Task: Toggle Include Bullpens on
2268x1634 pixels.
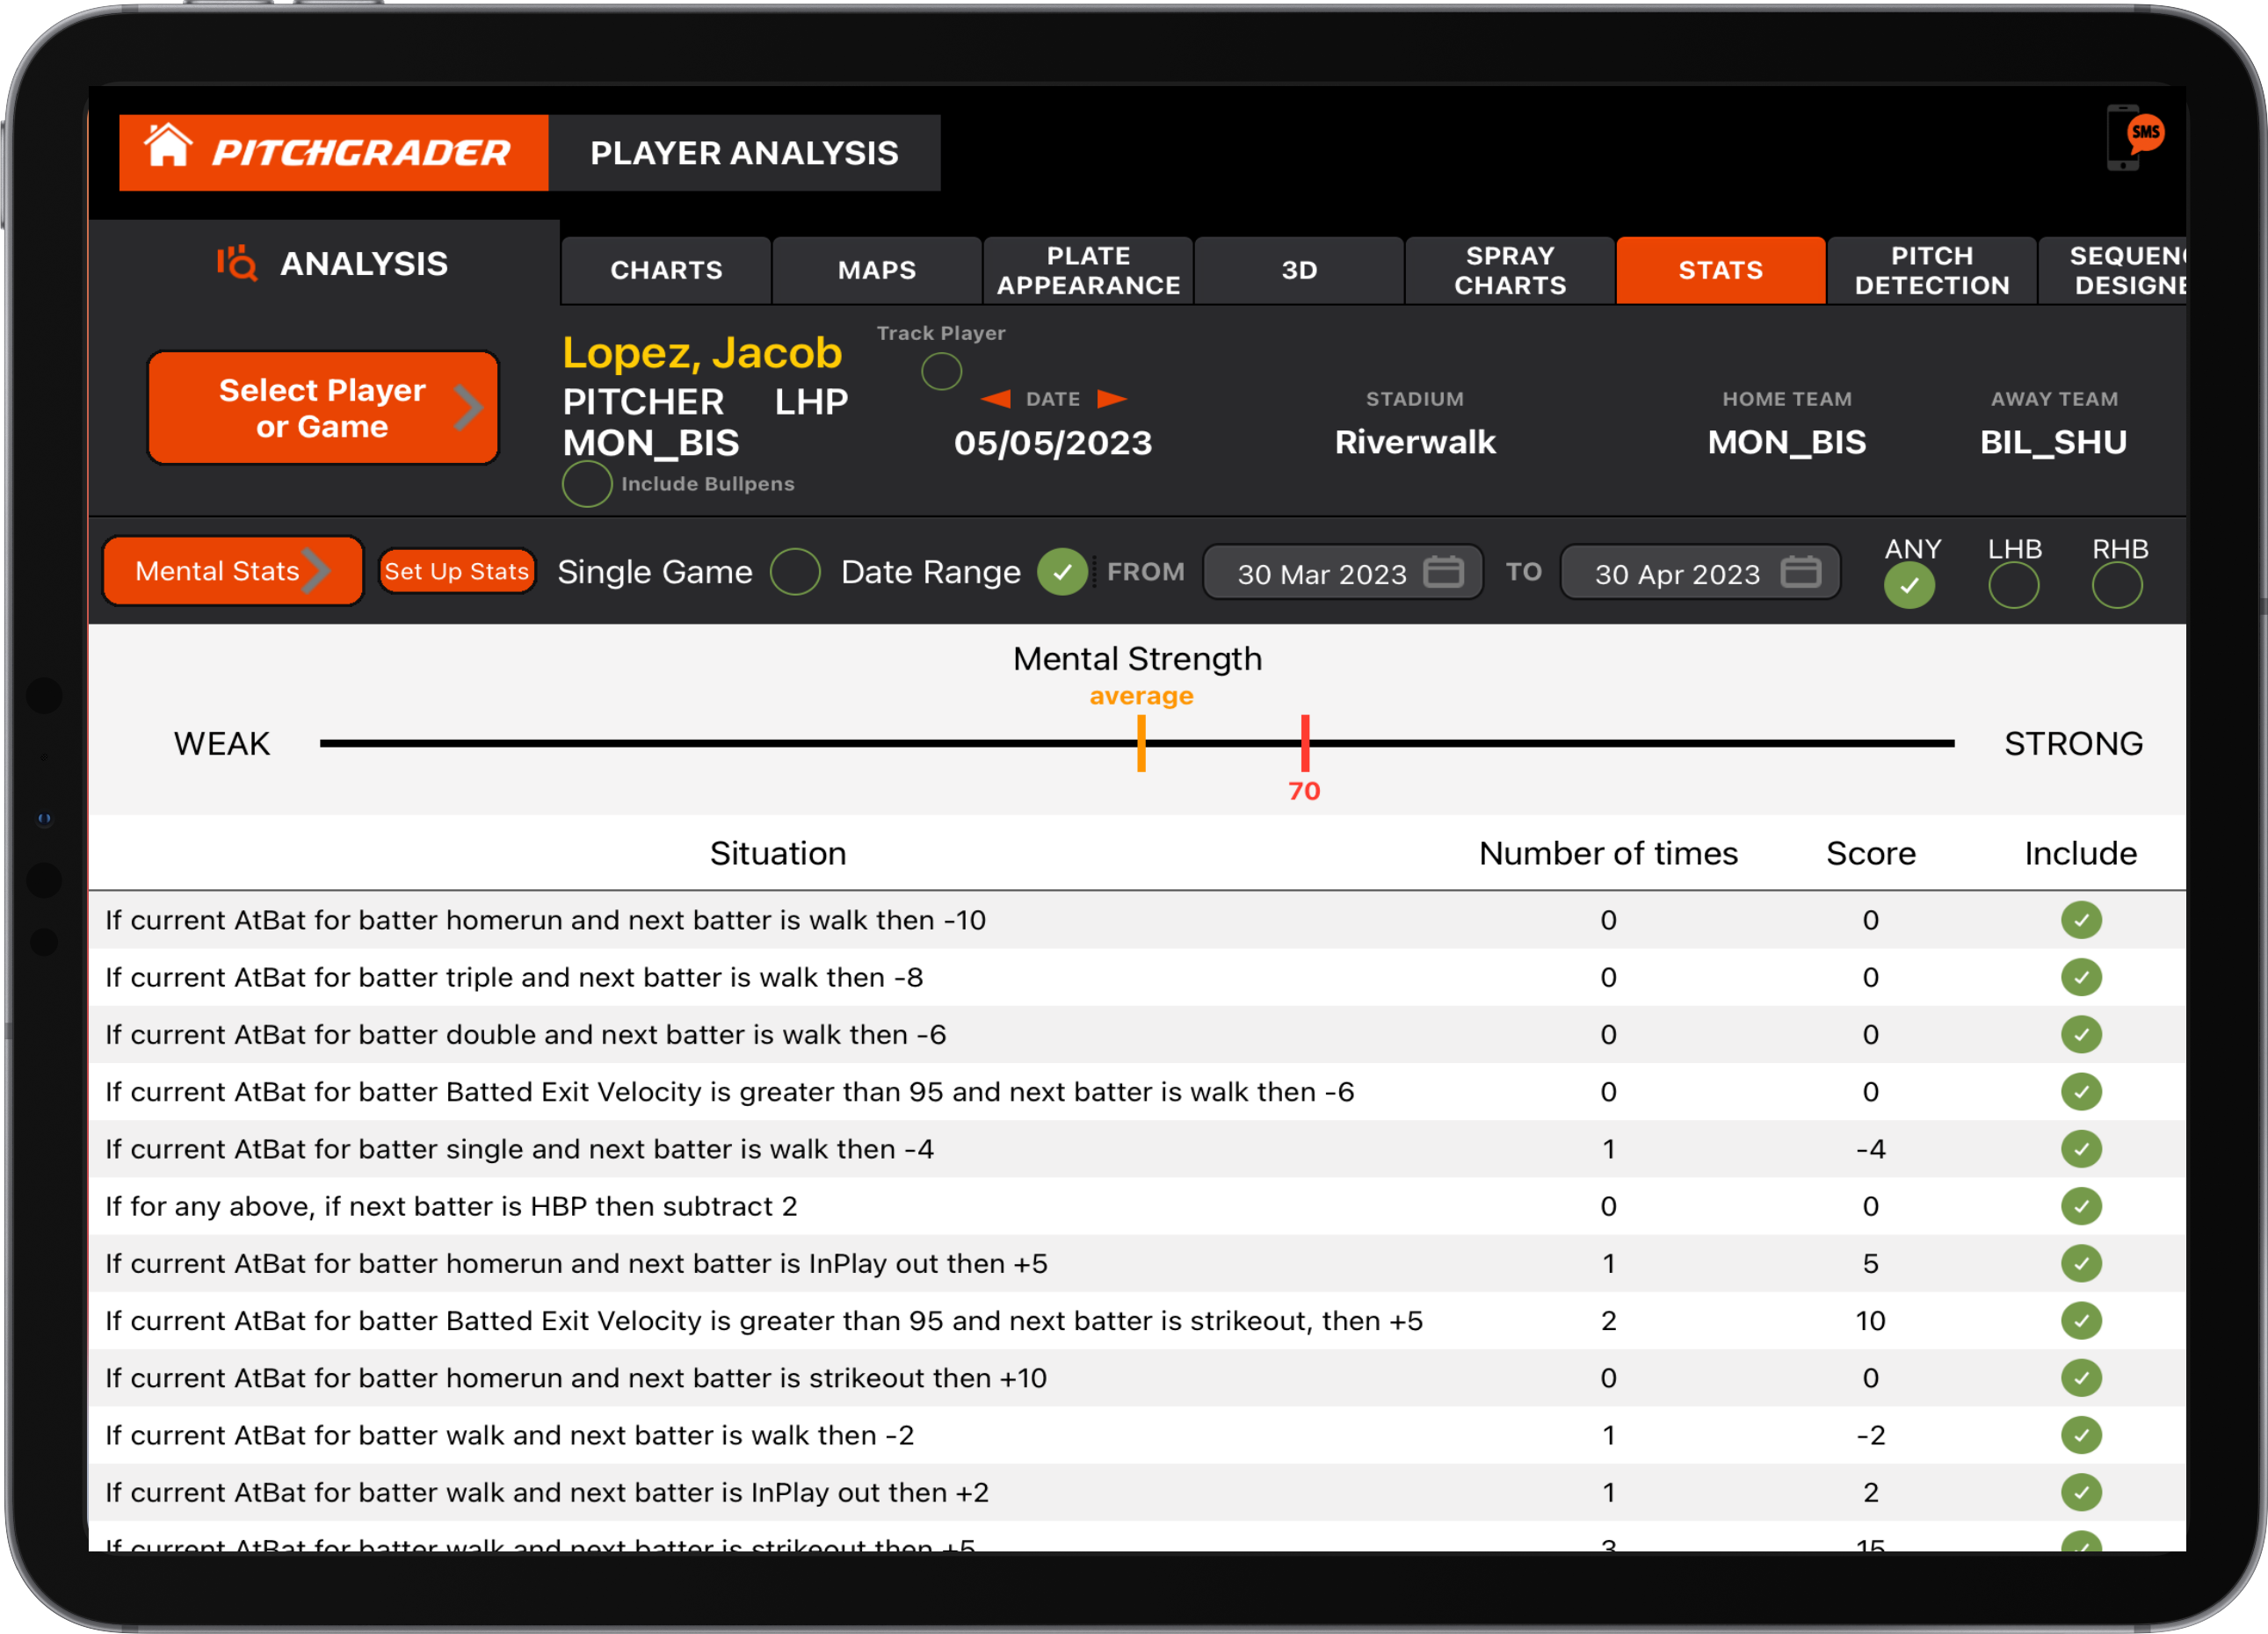Action: [x=587, y=483]
